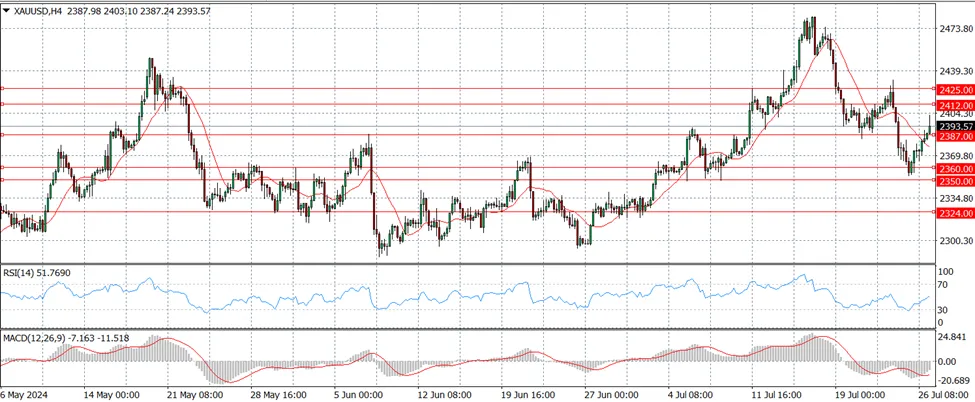Click the current price label 2393.57
The height and width of the screenshot is (402, 975).
click(954, 126)
